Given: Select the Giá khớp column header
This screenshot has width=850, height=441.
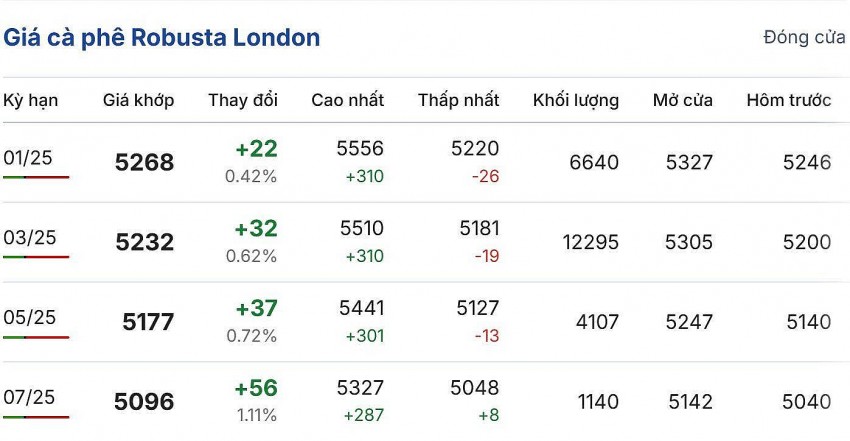Looking at the screenshot, I should (138, 100).
